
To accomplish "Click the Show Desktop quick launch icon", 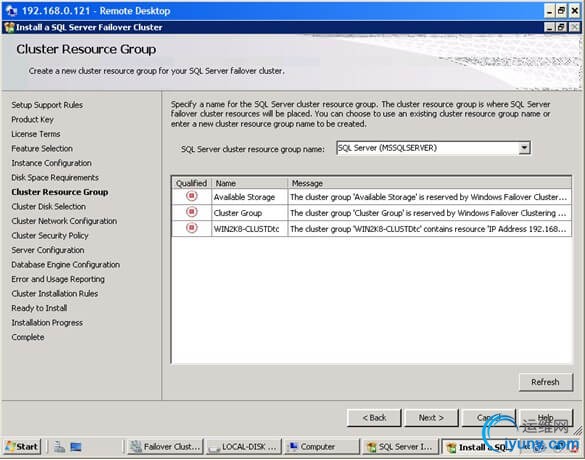I will tap(76, 447).
